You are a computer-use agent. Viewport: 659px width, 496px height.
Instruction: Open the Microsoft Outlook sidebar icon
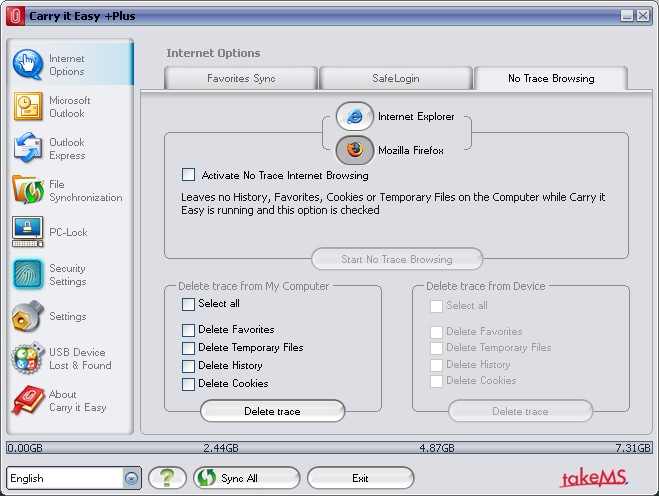pos(28,106)
